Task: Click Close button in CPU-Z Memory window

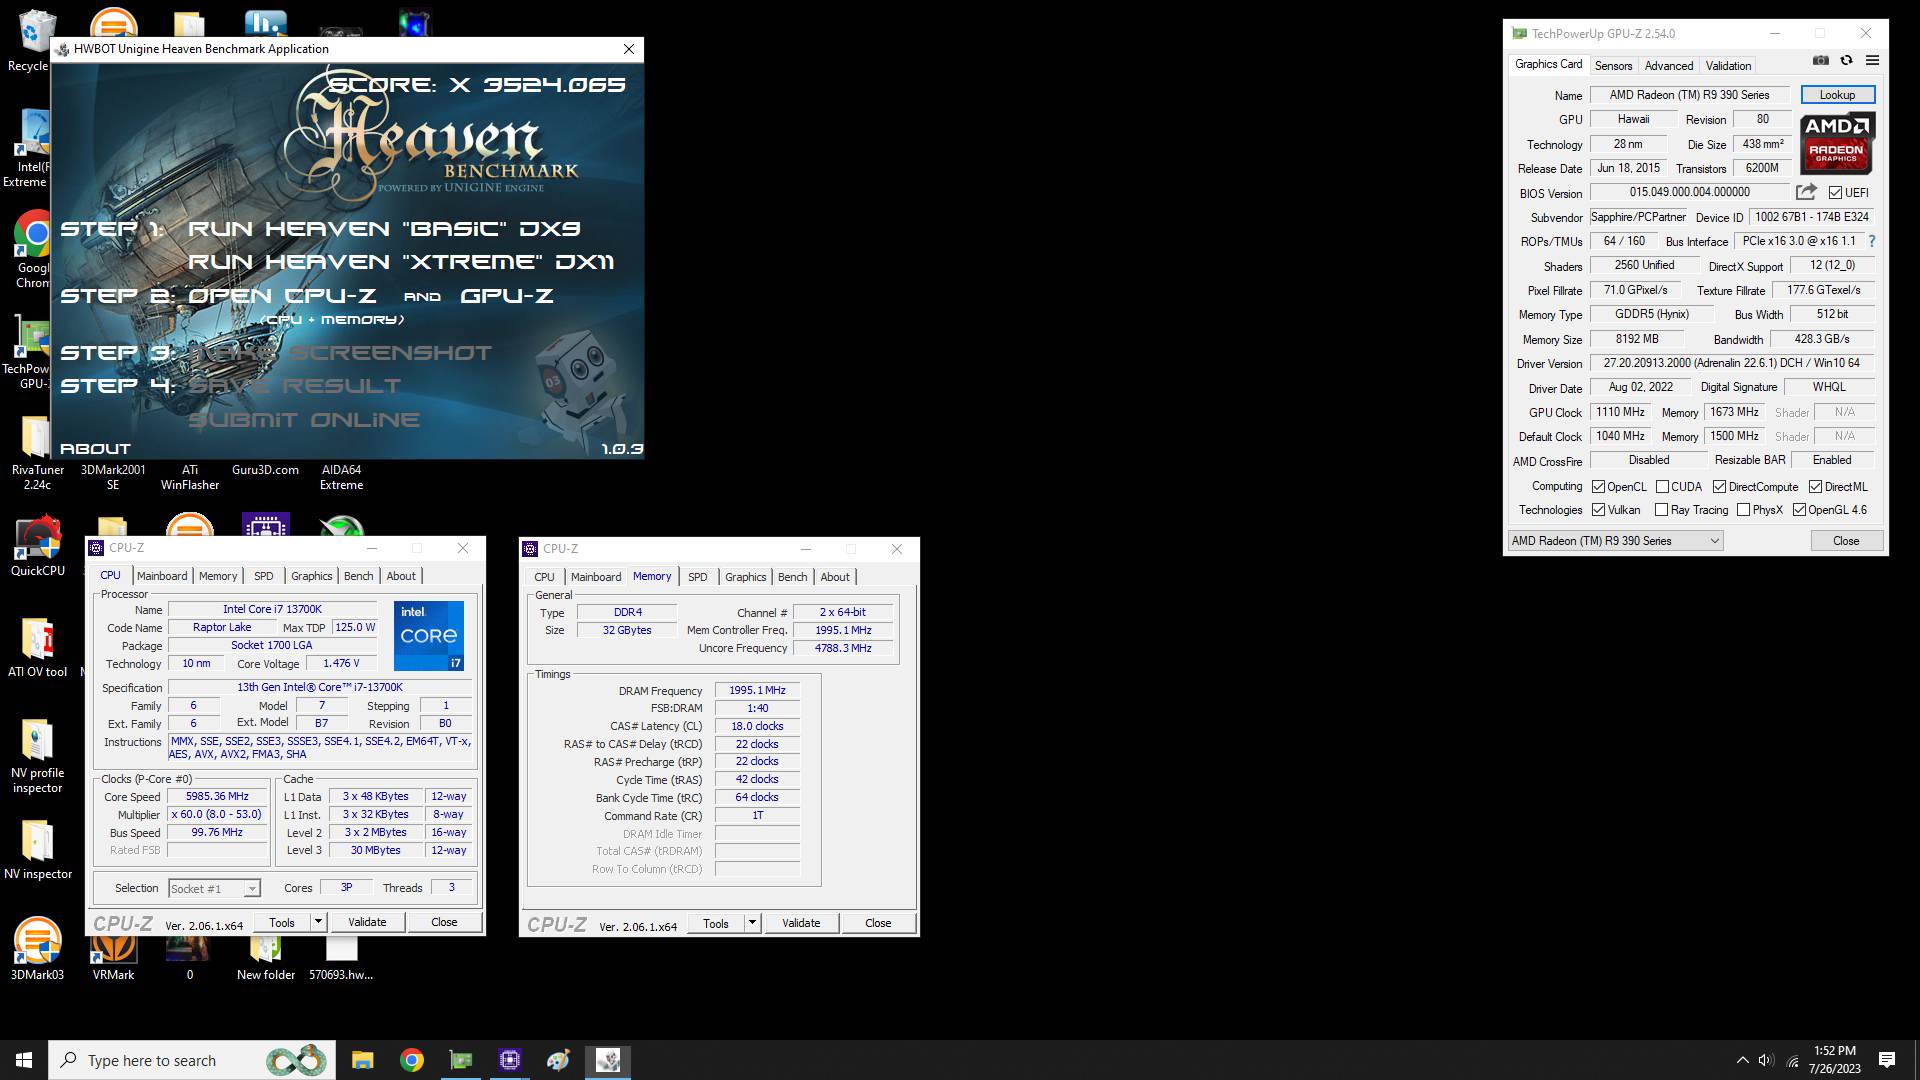Action: [x=878, y=923]
